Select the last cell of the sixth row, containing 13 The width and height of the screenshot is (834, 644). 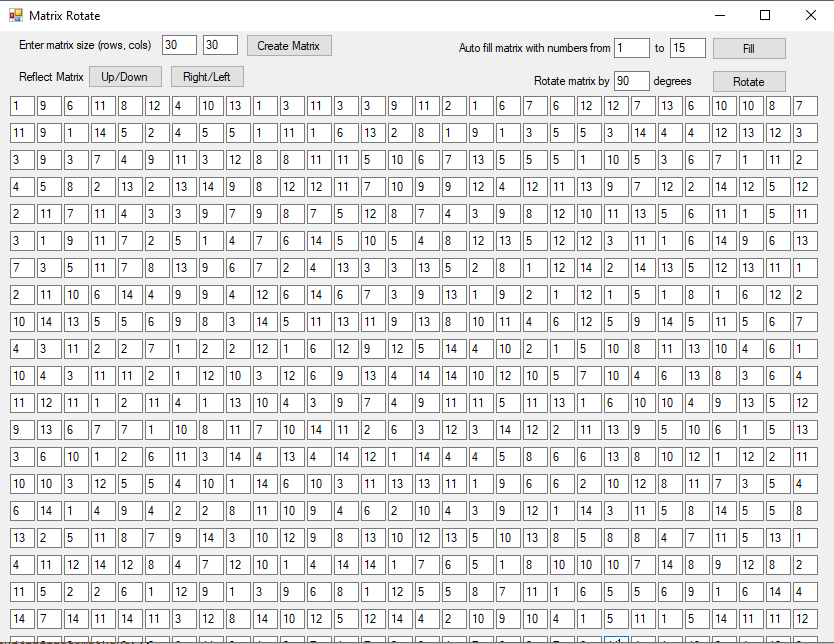[805, 241]
